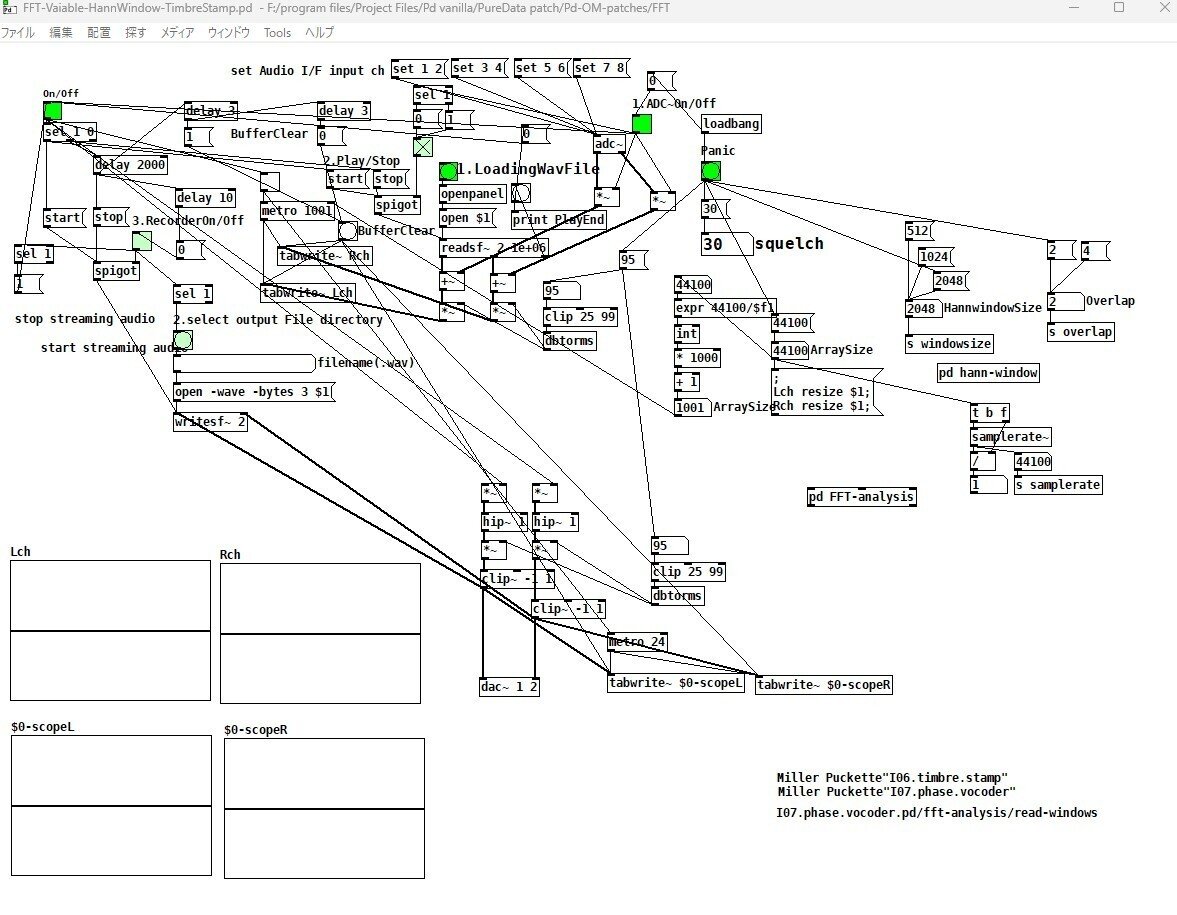Click the bang circle above print PlayEnd
The height and width of the screenshot is (915, 1177).
click(521, 194)
